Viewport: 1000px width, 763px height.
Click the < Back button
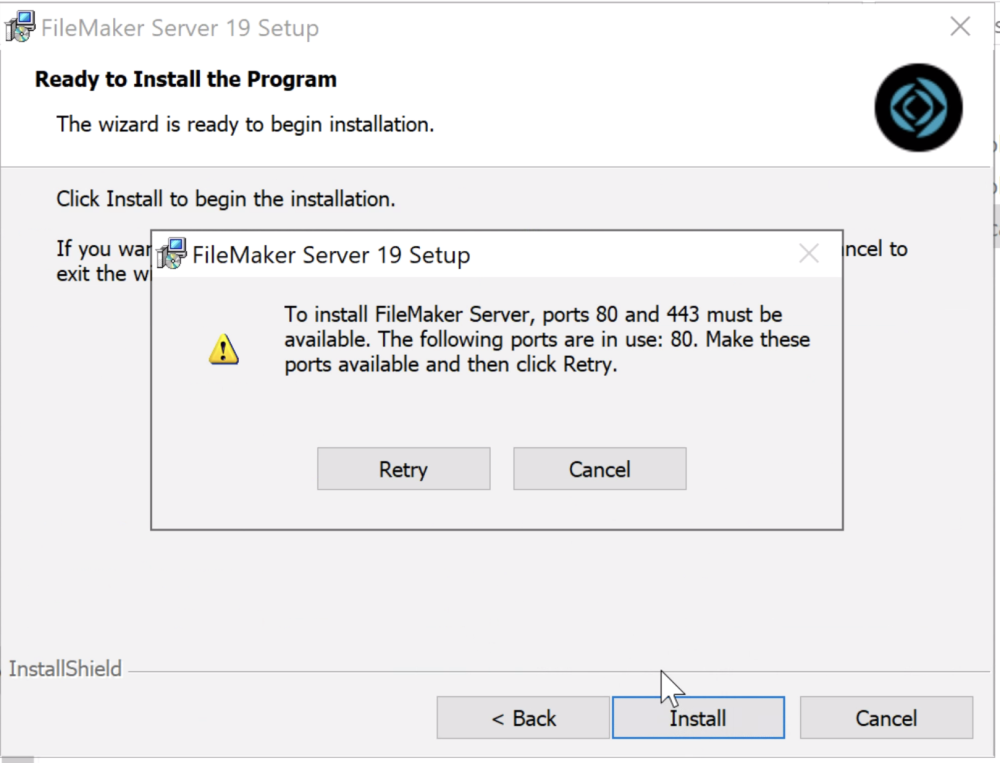522,718
